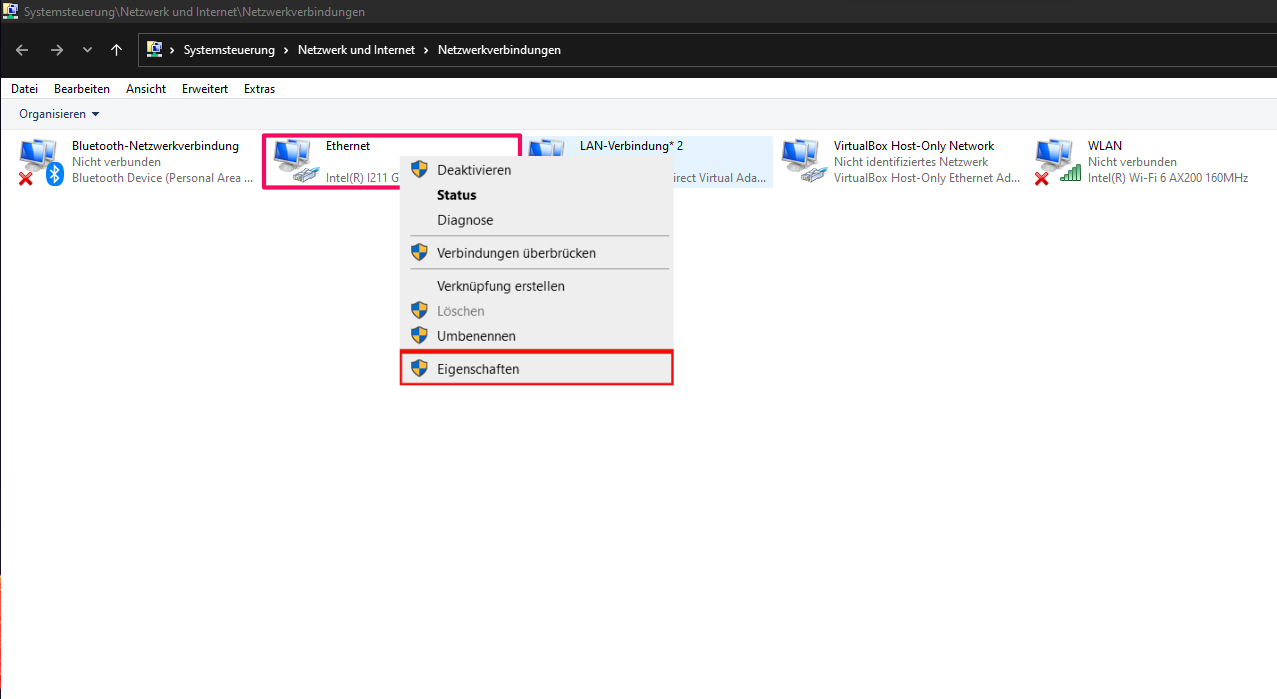This screenshot has width=1277, height=699.
Task: Choose Umbenennen from the context menu
Action: (x=476, y=336)
